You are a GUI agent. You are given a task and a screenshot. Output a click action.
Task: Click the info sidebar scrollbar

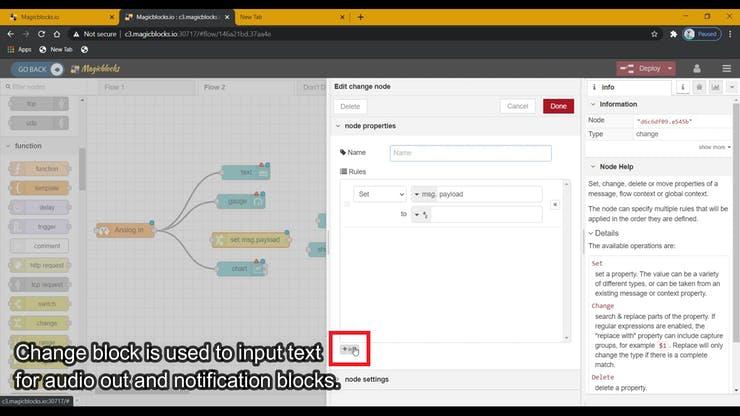736,222
